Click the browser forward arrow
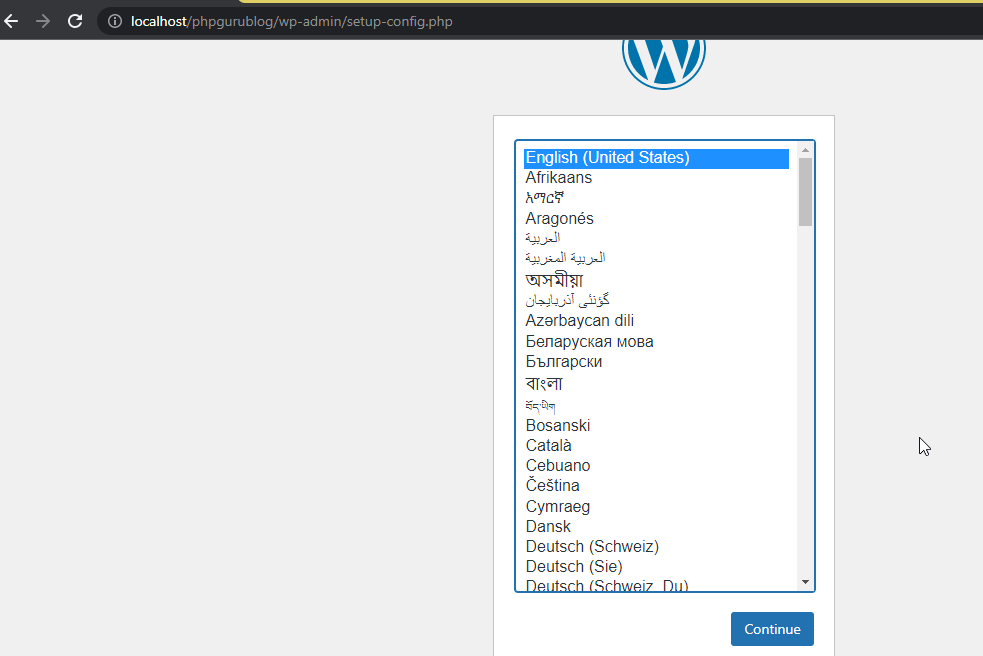 point(42,21)
